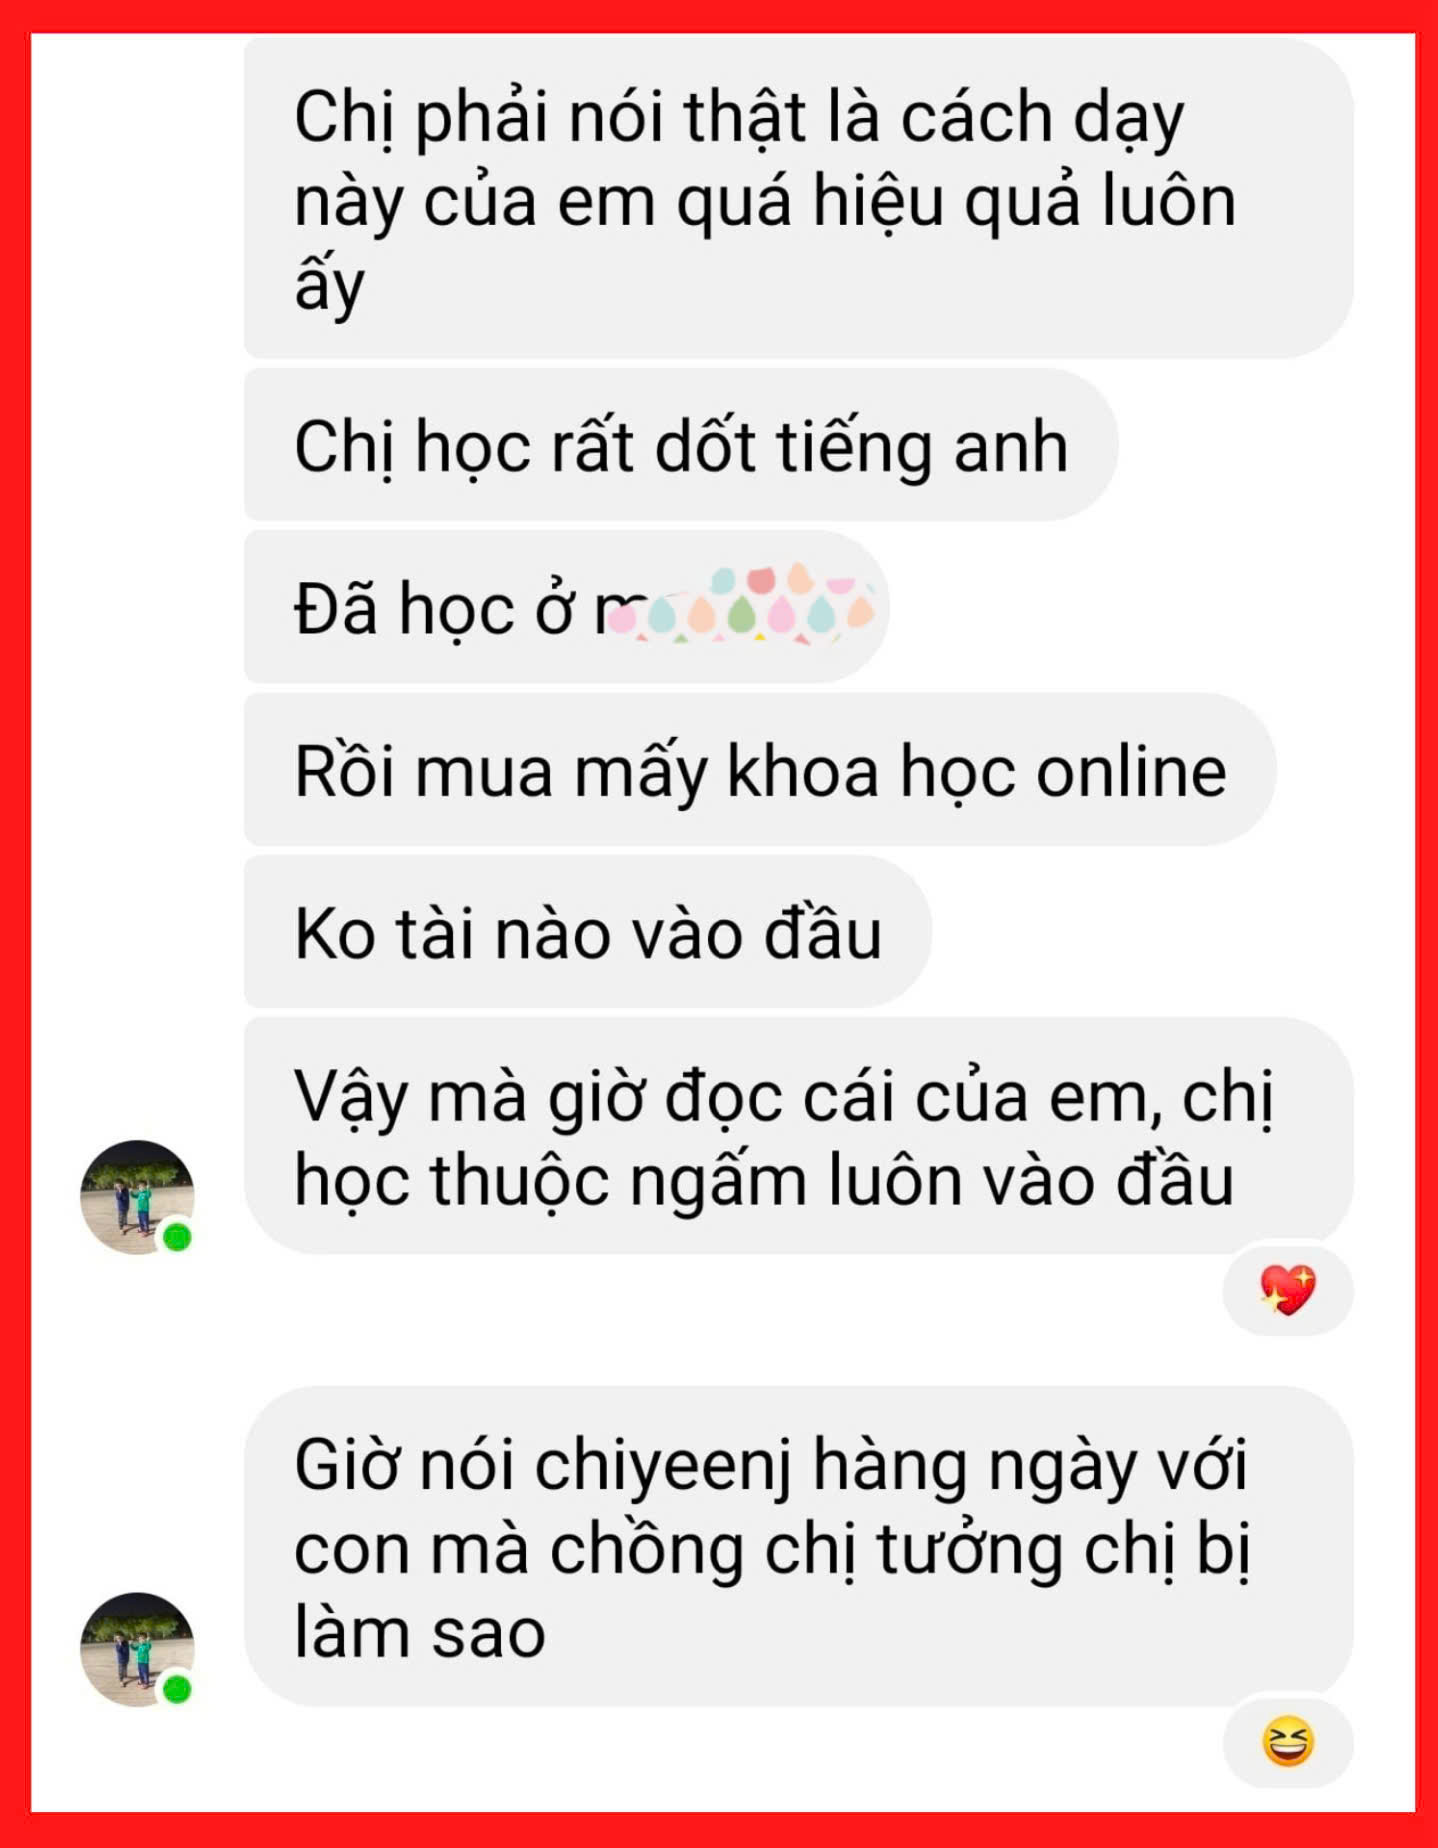1438x1848 pixels.
Task: Select message 'Chị học rất dốt tiếng anh'
Action: (x=681, y=445)
